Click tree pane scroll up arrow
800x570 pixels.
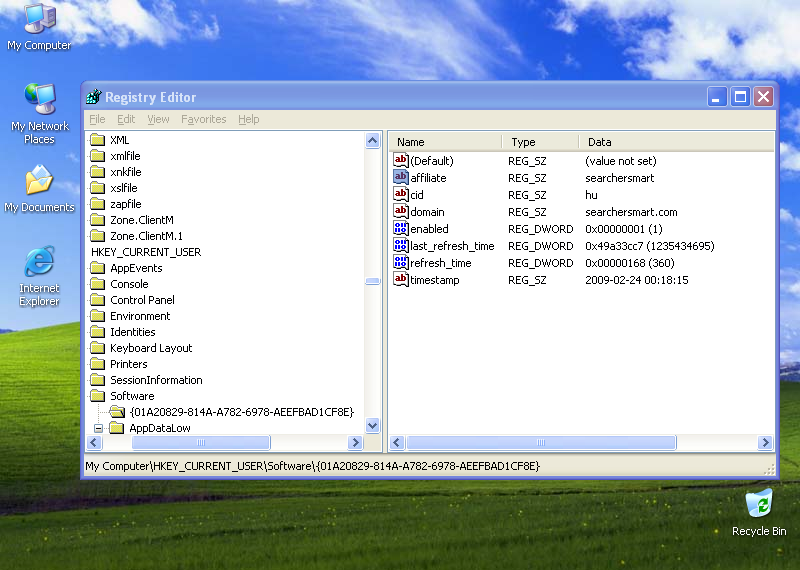[x=373, y=140]
